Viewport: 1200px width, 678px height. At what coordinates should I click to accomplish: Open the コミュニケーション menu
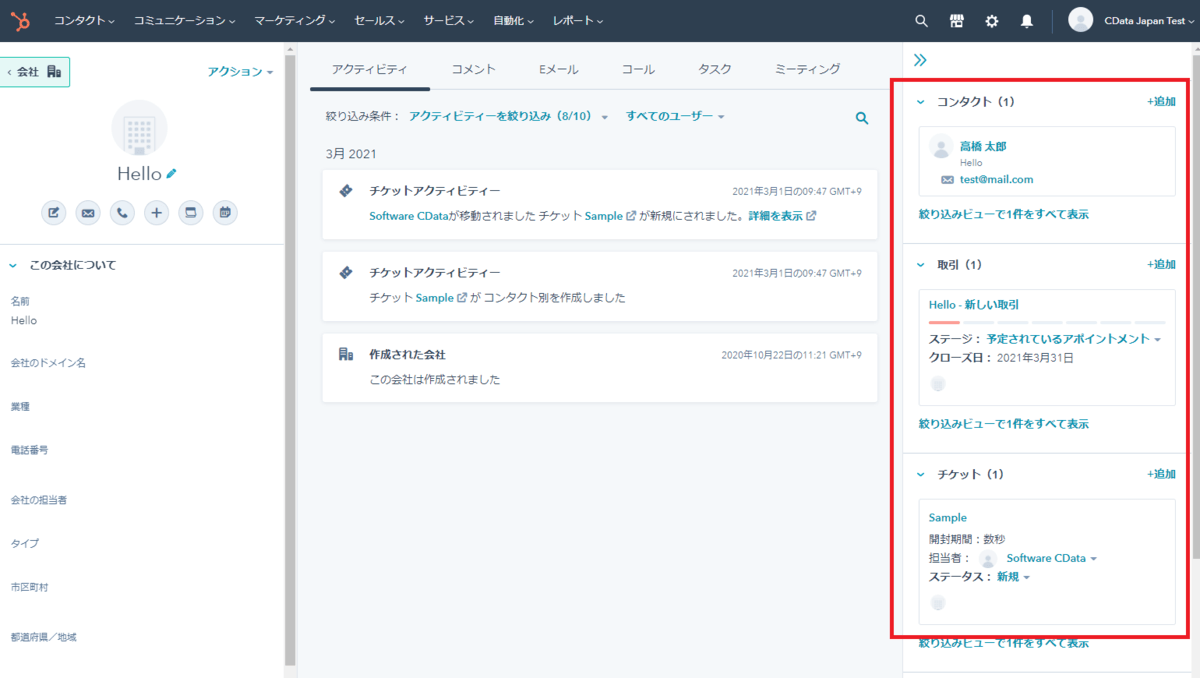coord(185,20)
